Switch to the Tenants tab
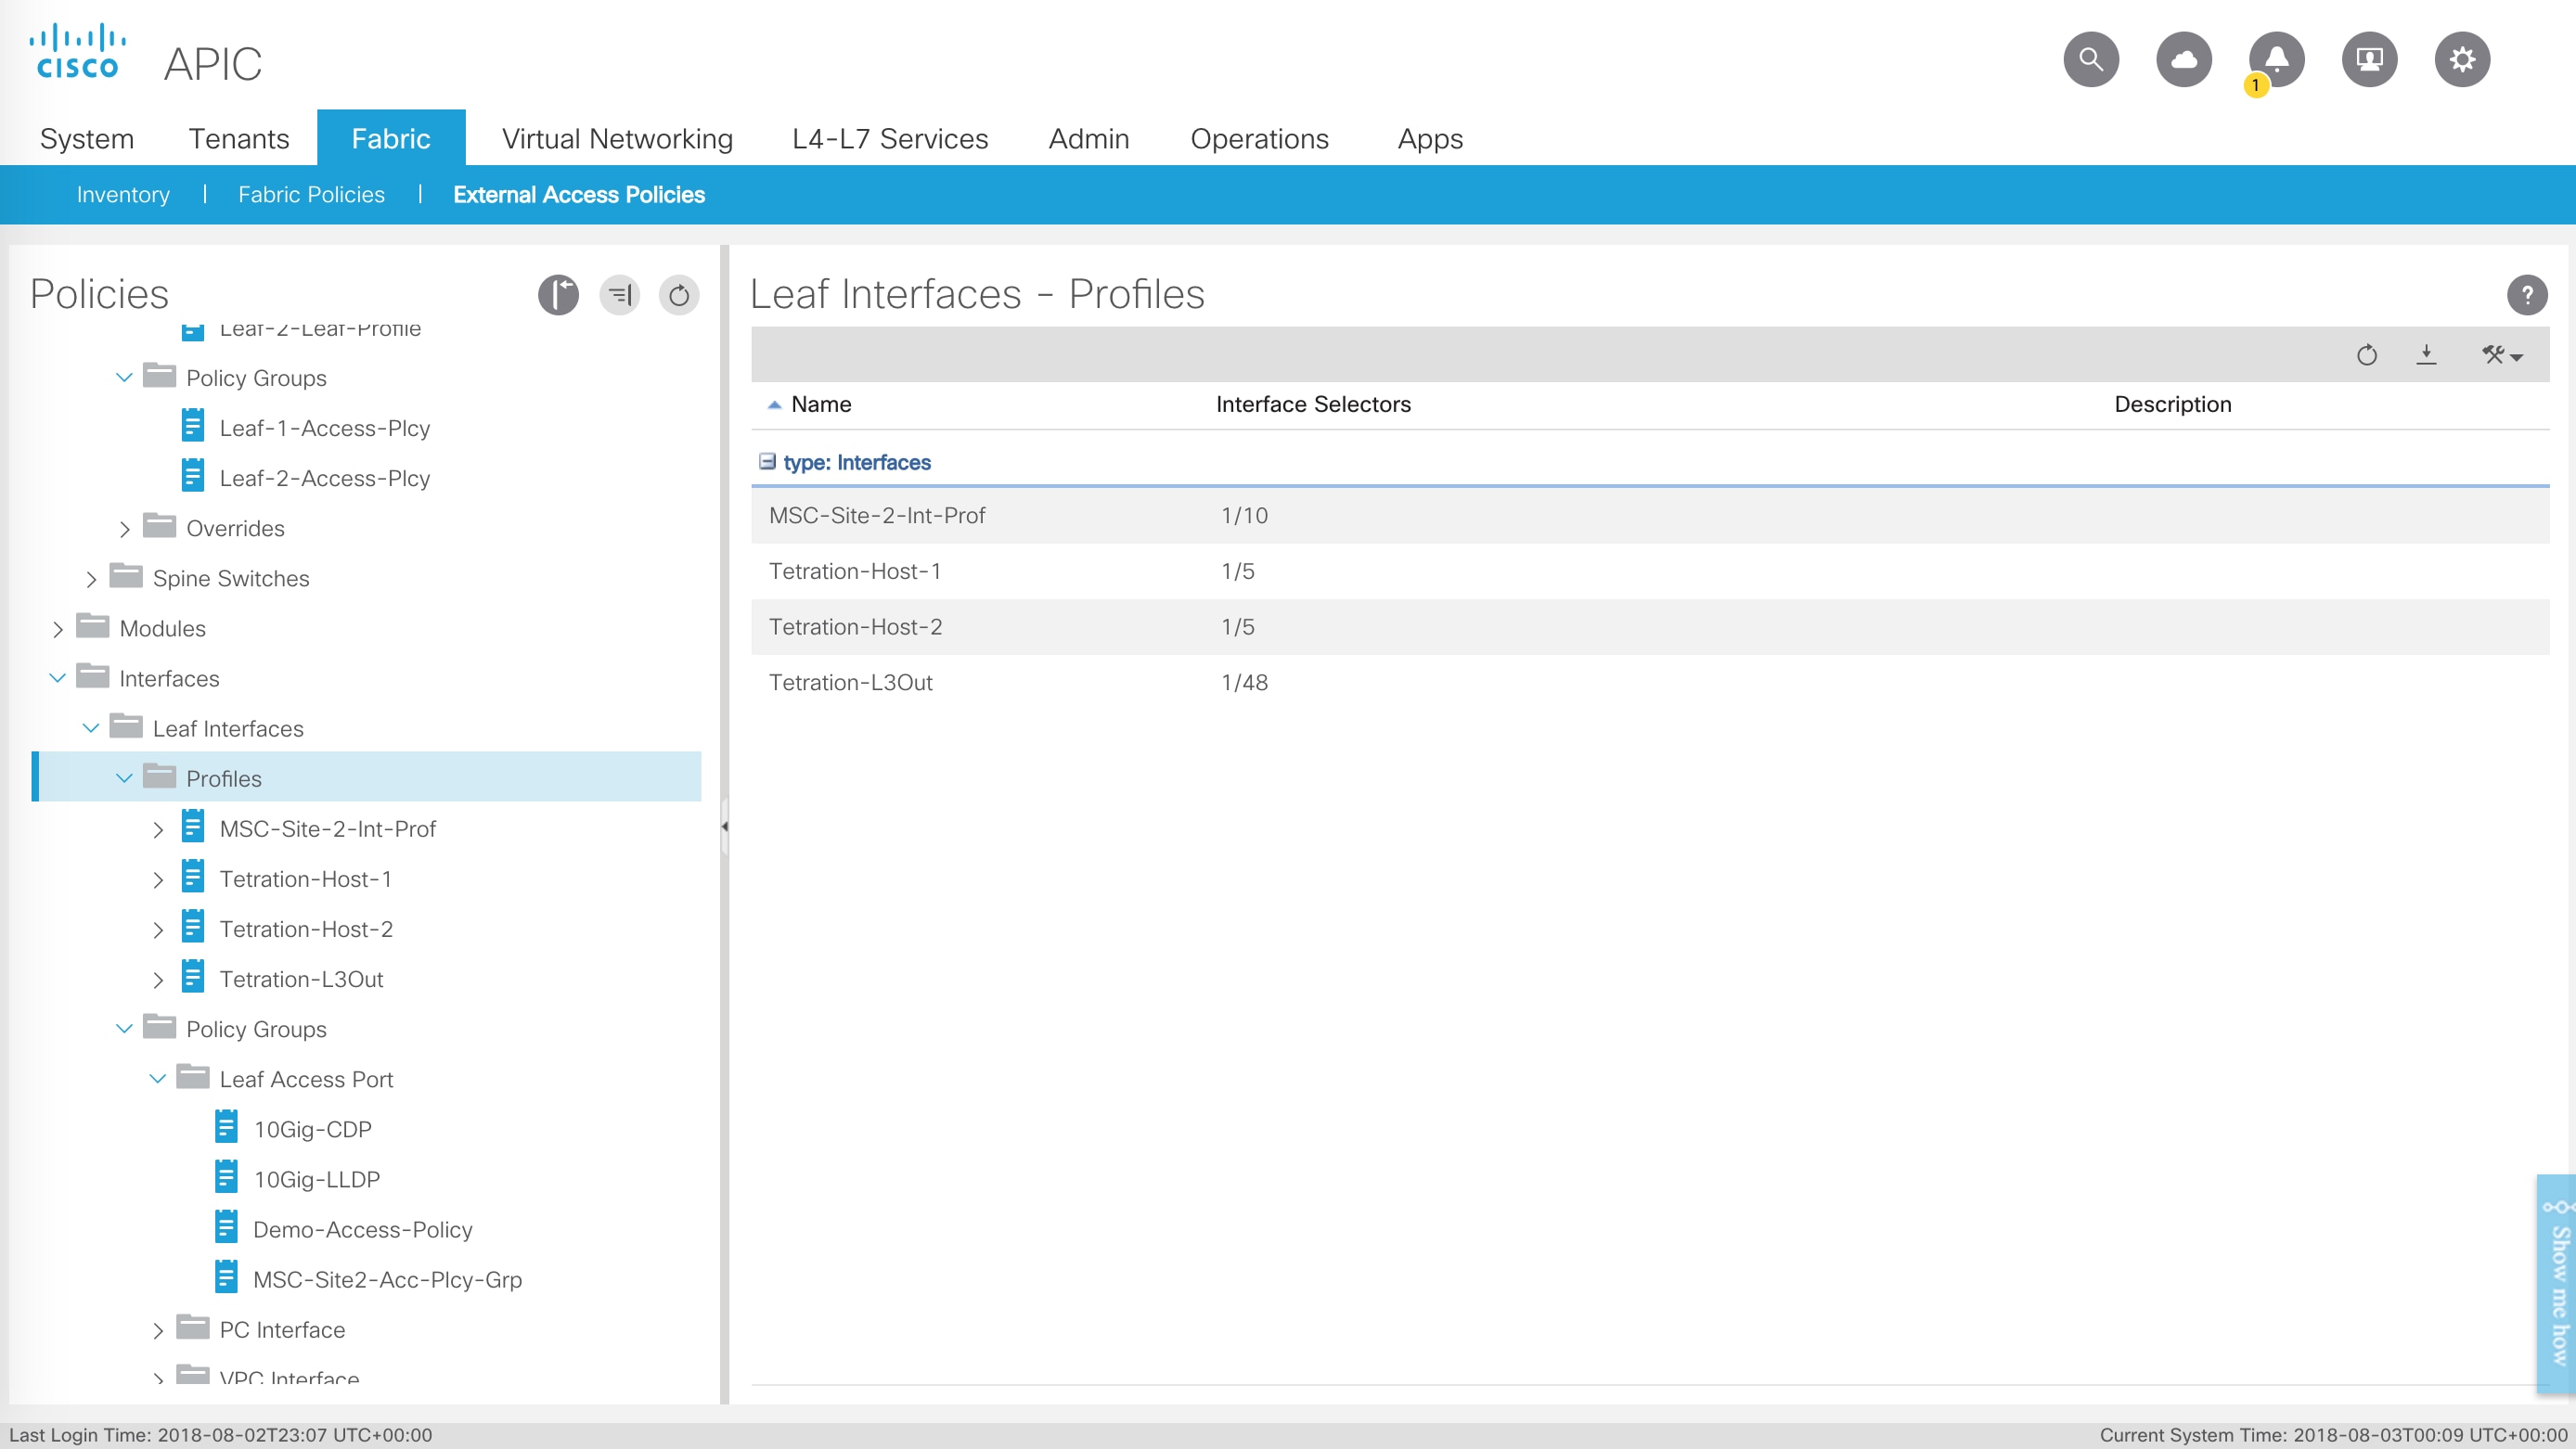The width and height of the screenshot is (2576, 1449). coord(239,138)
